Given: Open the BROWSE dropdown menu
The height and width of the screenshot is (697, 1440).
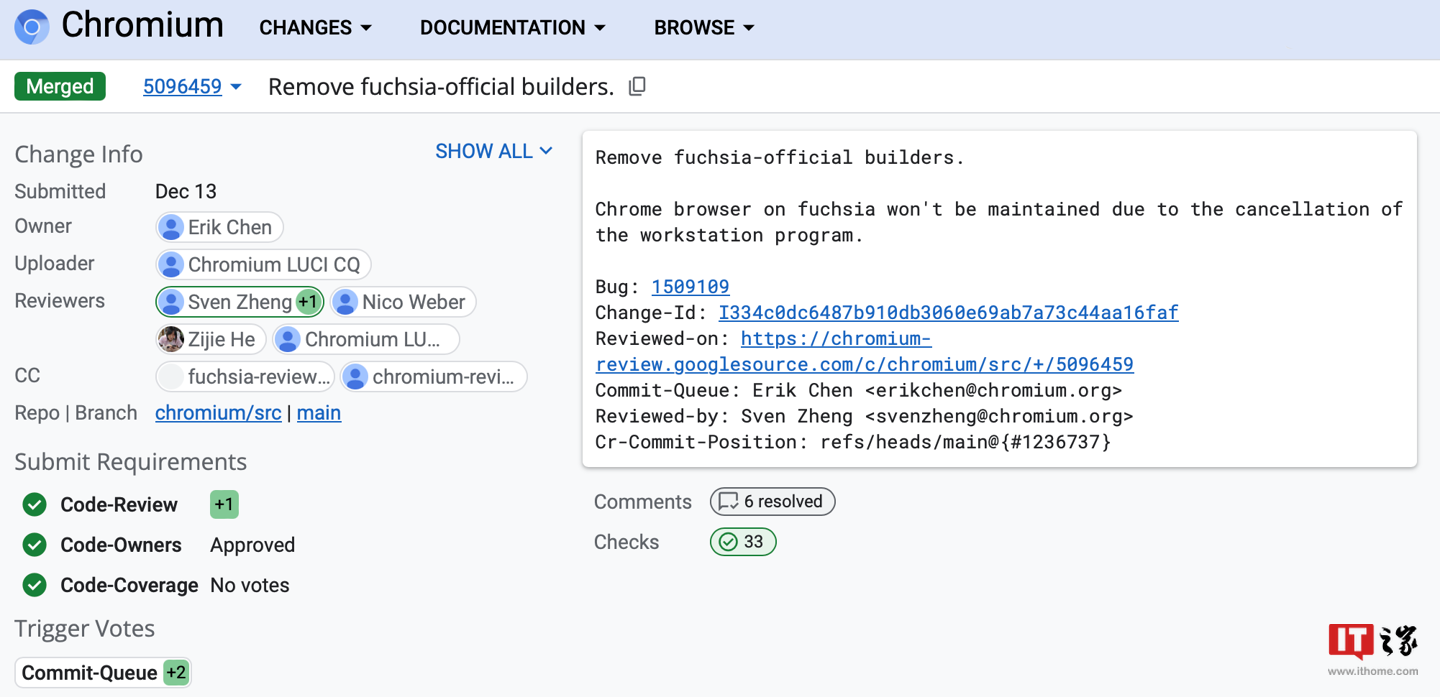Looking at the screenshot, I should [704, 28].
